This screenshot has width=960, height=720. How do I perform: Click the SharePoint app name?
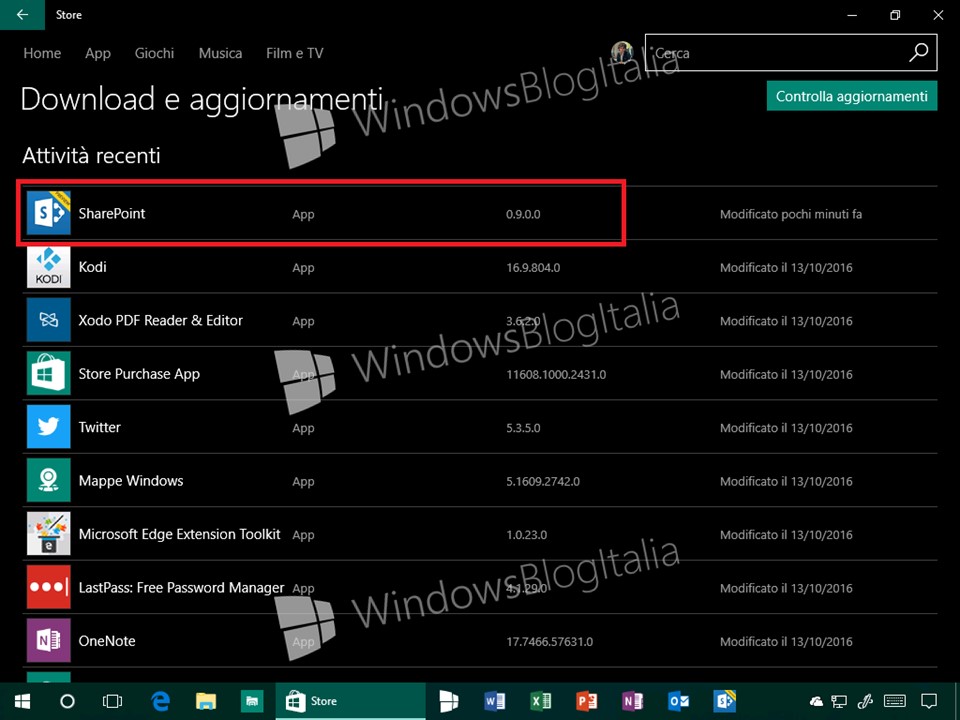click(112, 214)
